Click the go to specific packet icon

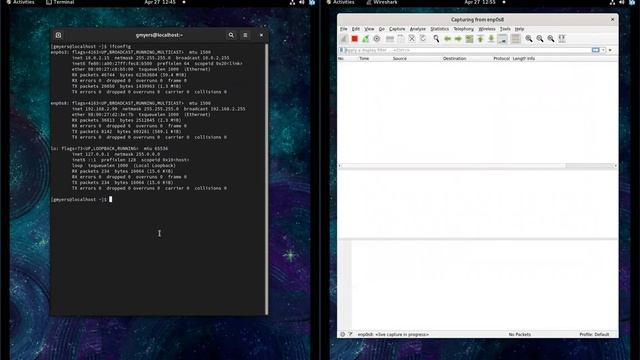point(469,39)
